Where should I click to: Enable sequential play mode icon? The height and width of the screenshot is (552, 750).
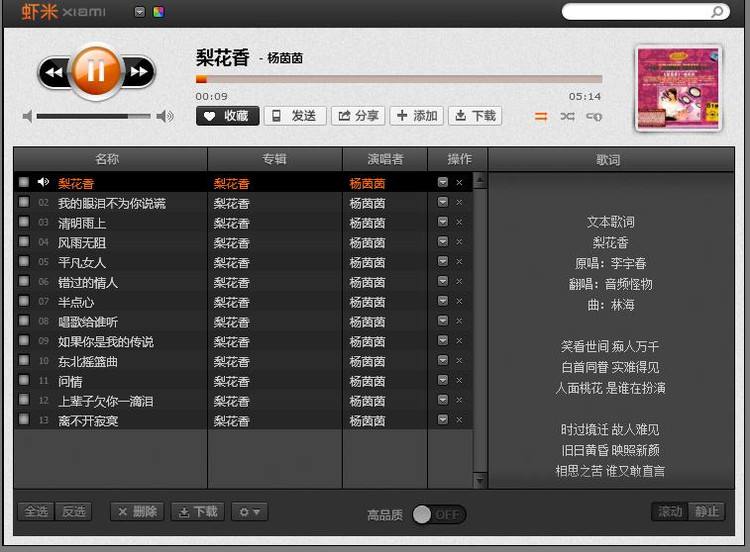click(x=541, y=116)
